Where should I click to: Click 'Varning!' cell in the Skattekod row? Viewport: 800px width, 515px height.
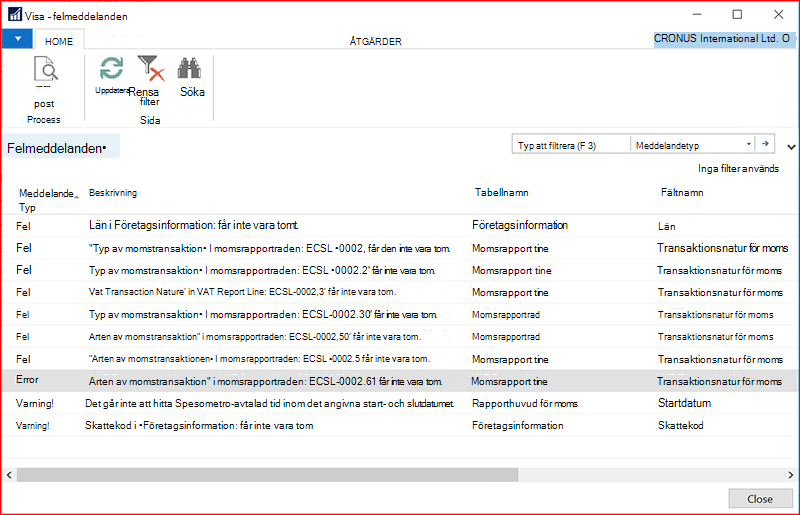tap(33, 426)
